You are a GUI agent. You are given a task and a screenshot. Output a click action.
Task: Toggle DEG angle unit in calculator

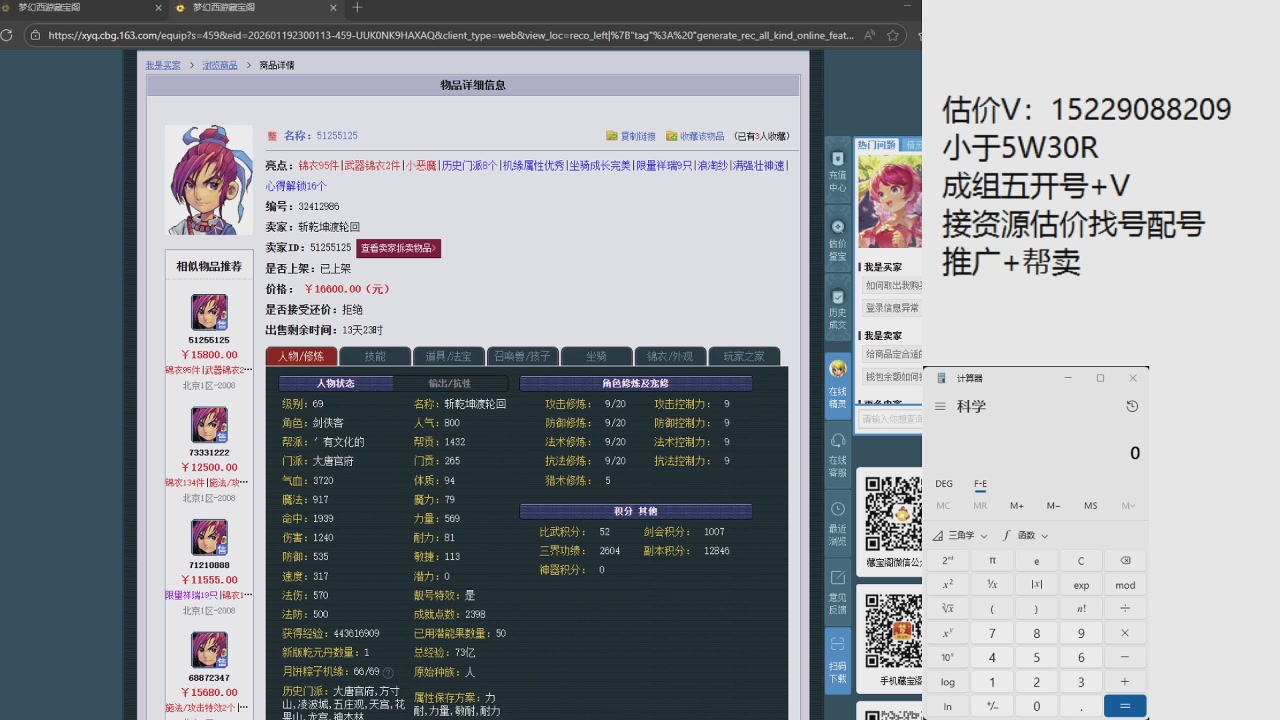(943, 484)
